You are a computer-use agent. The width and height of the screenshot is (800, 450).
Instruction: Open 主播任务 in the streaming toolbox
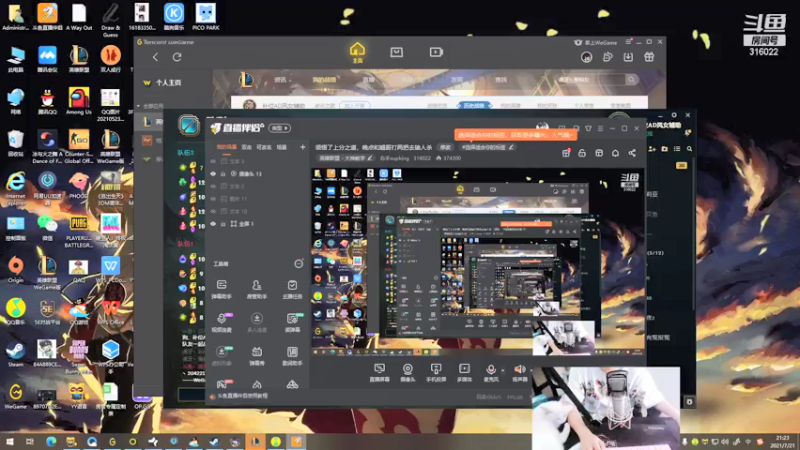coord(292,289)
